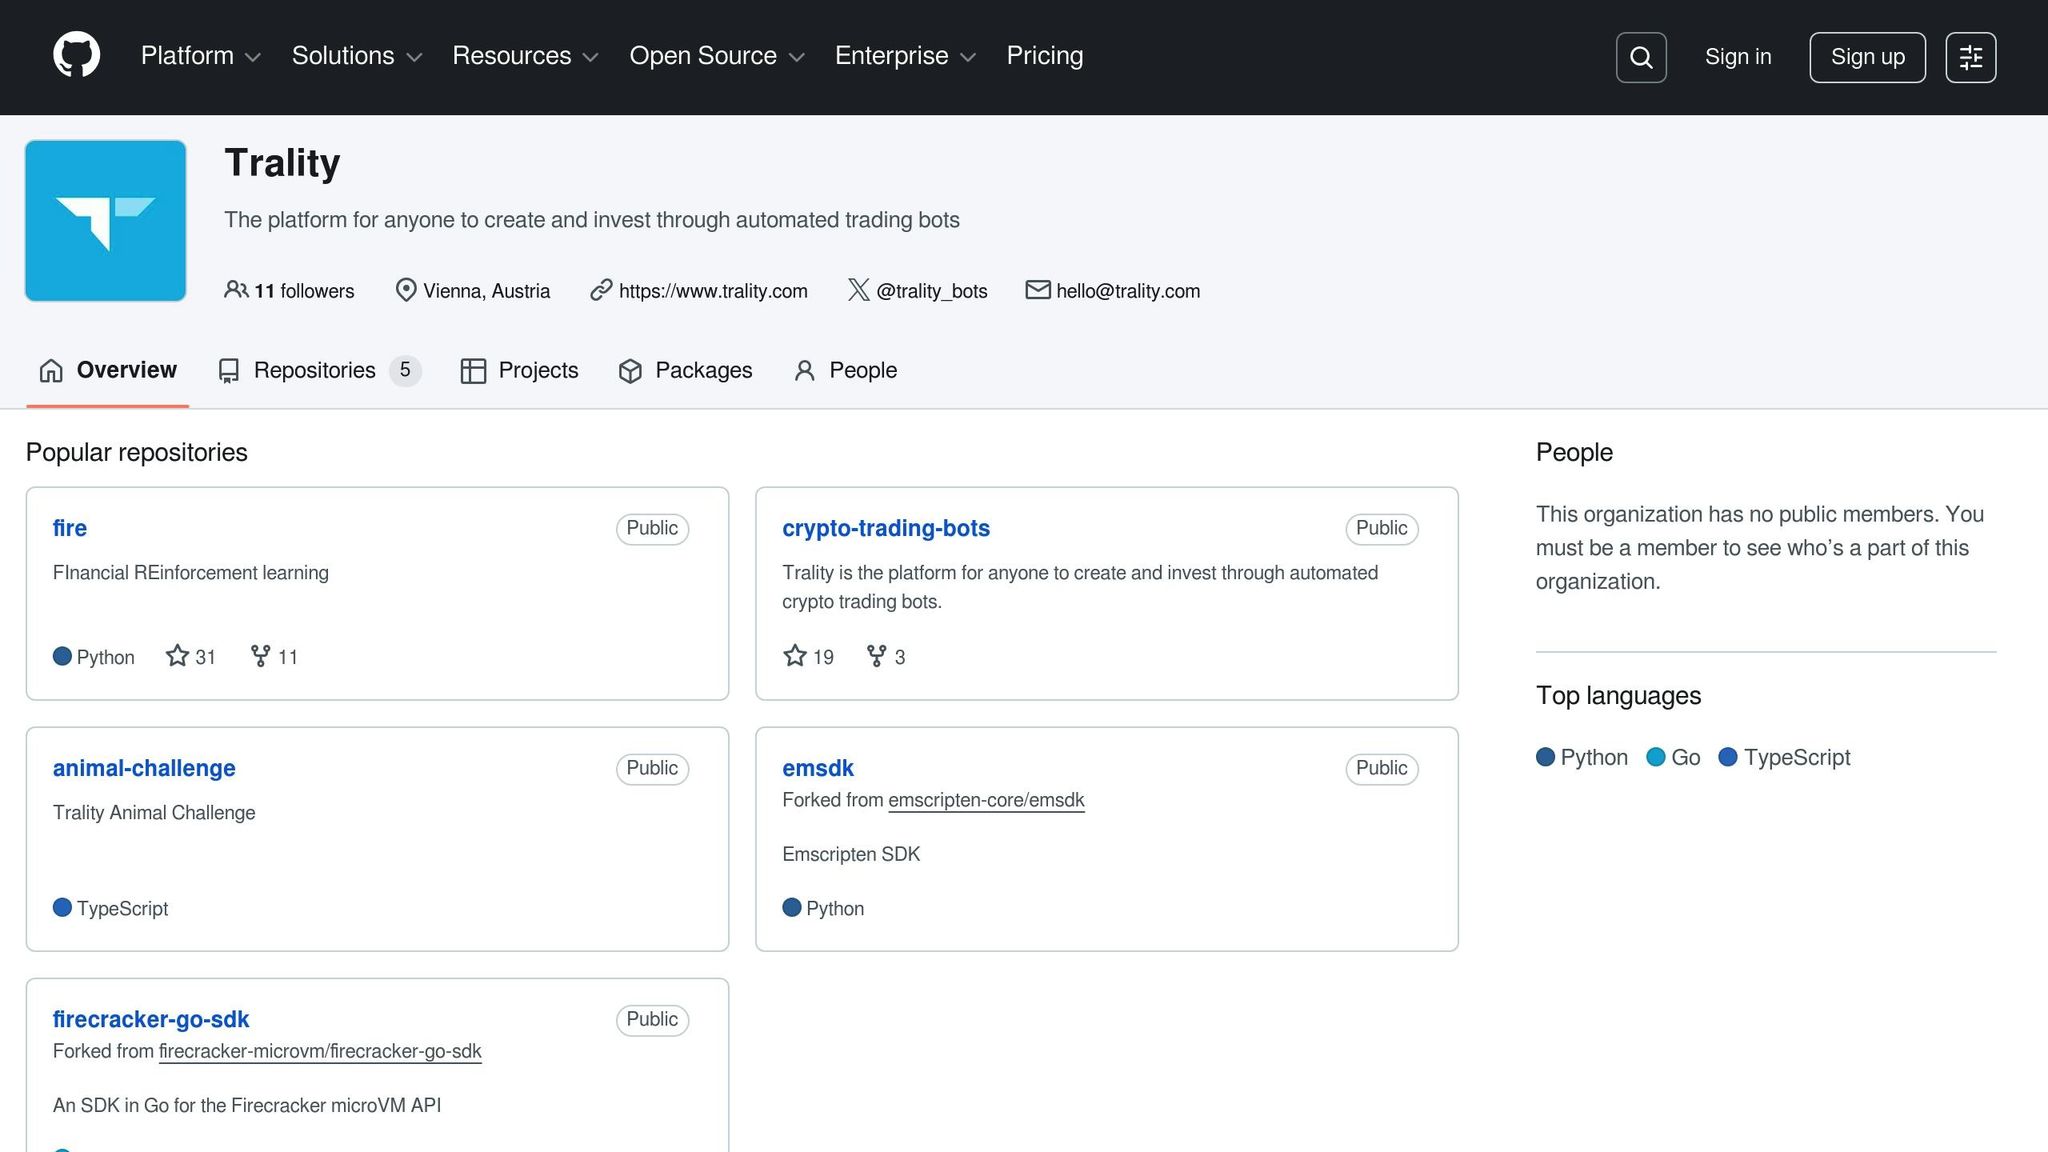This screenshot has height=1152, width=2048.
Task: Click the X @trality_bots profile link
Action: pos(930,291)
